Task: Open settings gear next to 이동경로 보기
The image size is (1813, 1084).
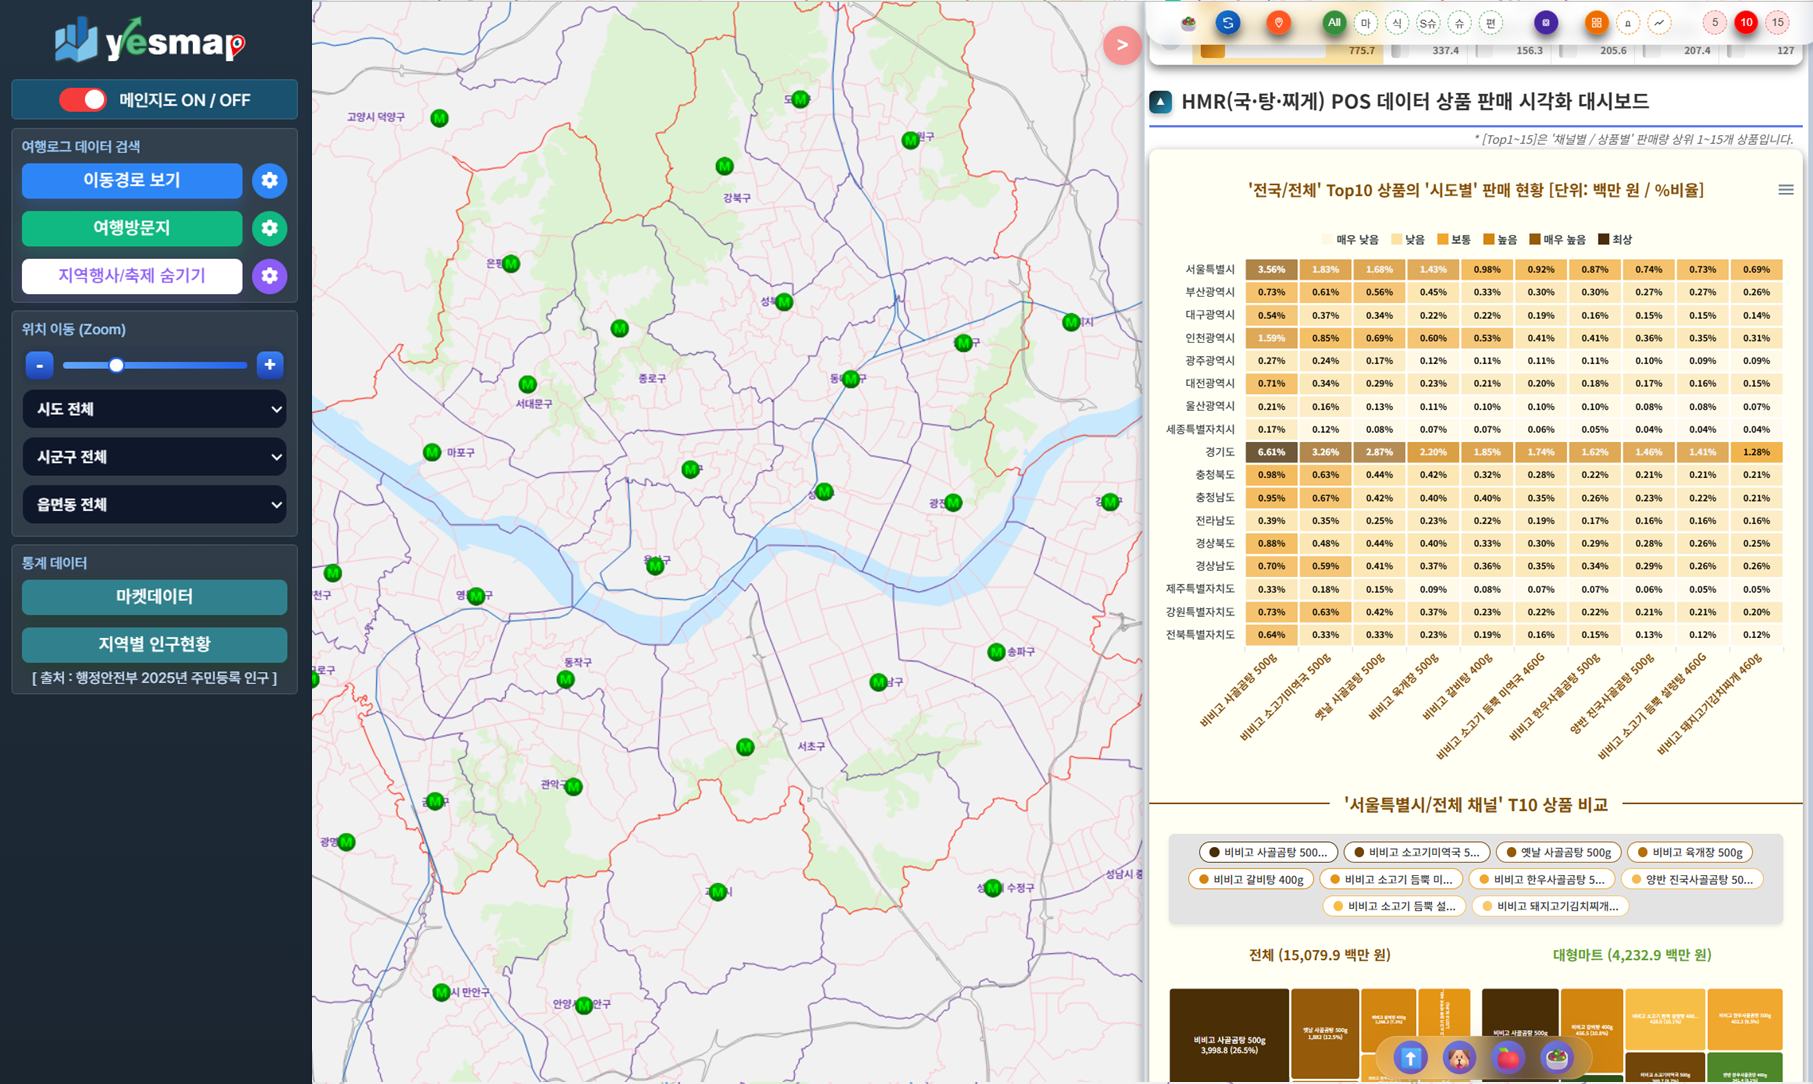Action: coord(269,181)
